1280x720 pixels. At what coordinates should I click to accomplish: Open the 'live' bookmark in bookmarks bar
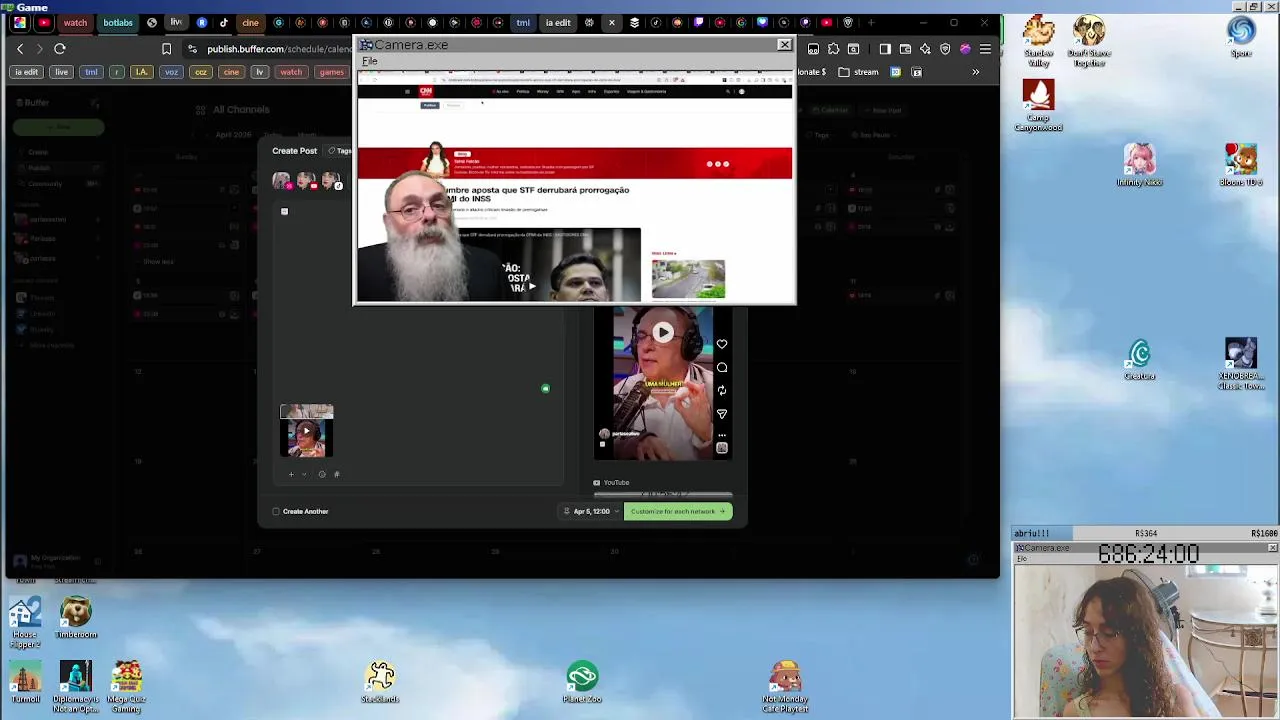click(x=61, y=72)
